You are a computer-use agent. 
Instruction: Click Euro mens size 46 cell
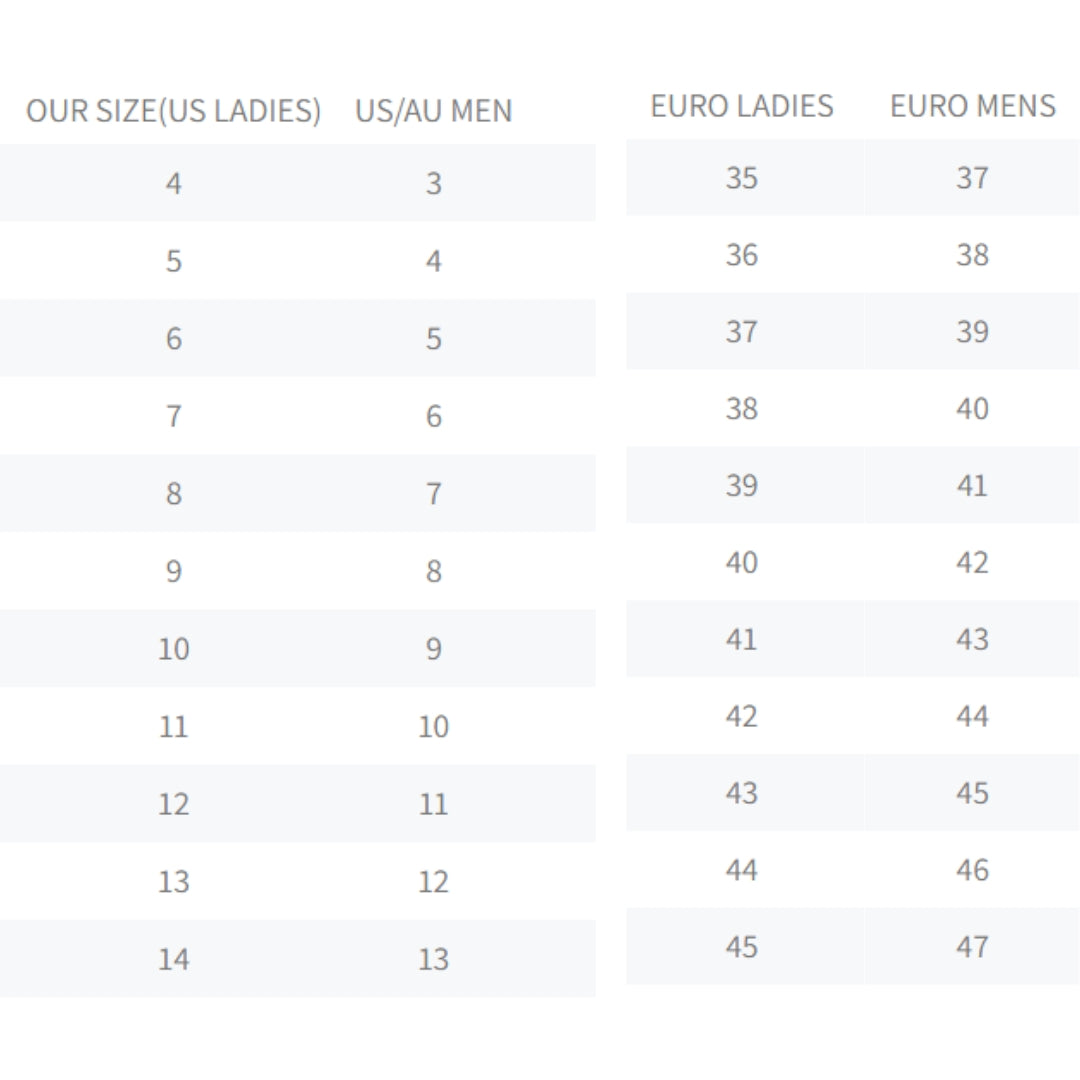point(973,870)
